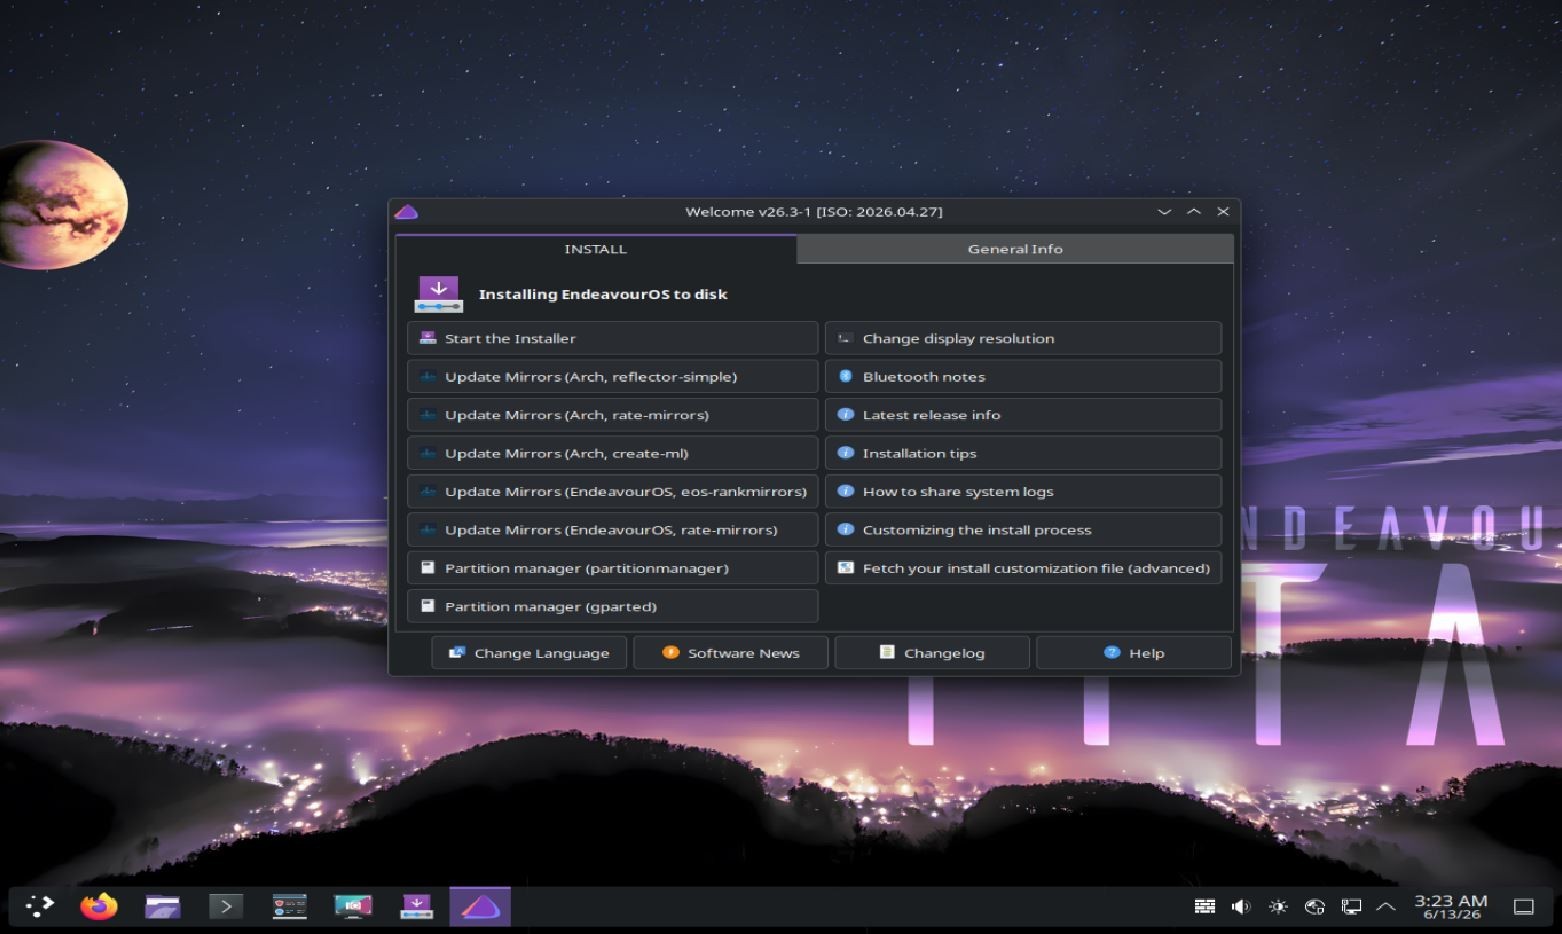Open the KDE application launcher in taskbar

[x=40, y=907]
